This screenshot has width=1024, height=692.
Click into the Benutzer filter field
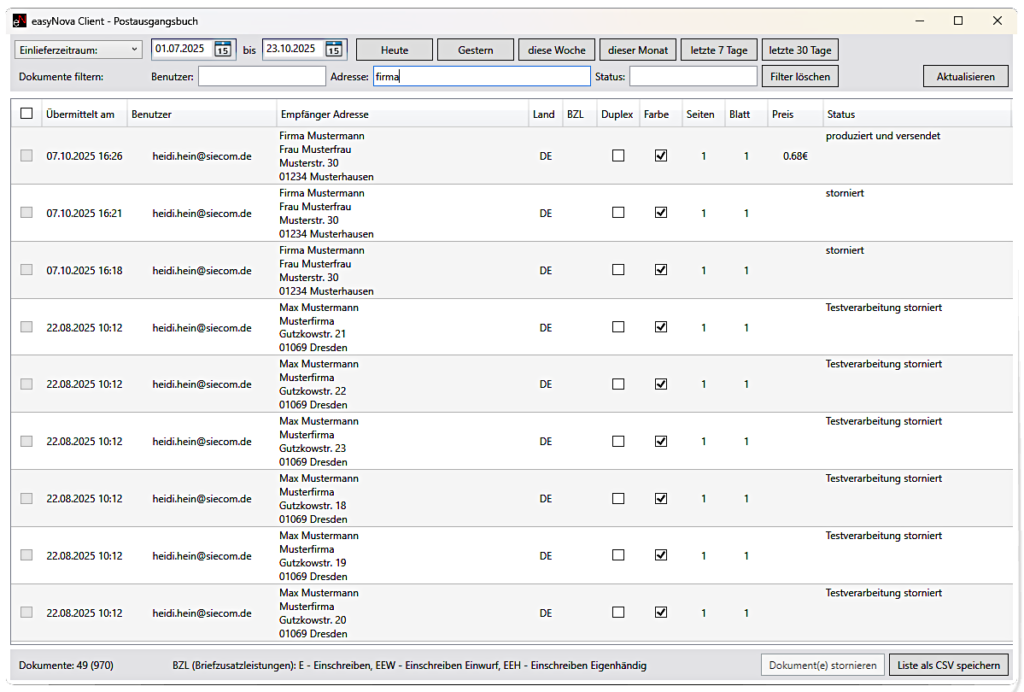(261, 76)
